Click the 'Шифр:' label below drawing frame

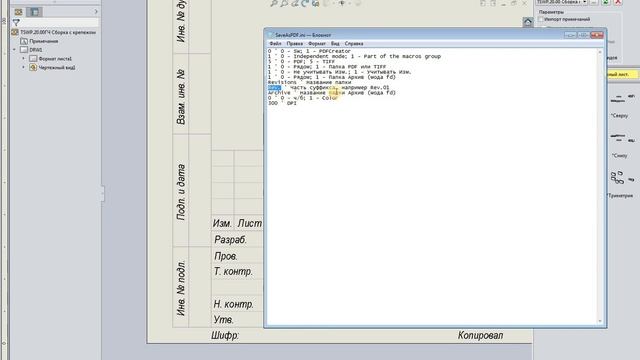pos(225,336)
